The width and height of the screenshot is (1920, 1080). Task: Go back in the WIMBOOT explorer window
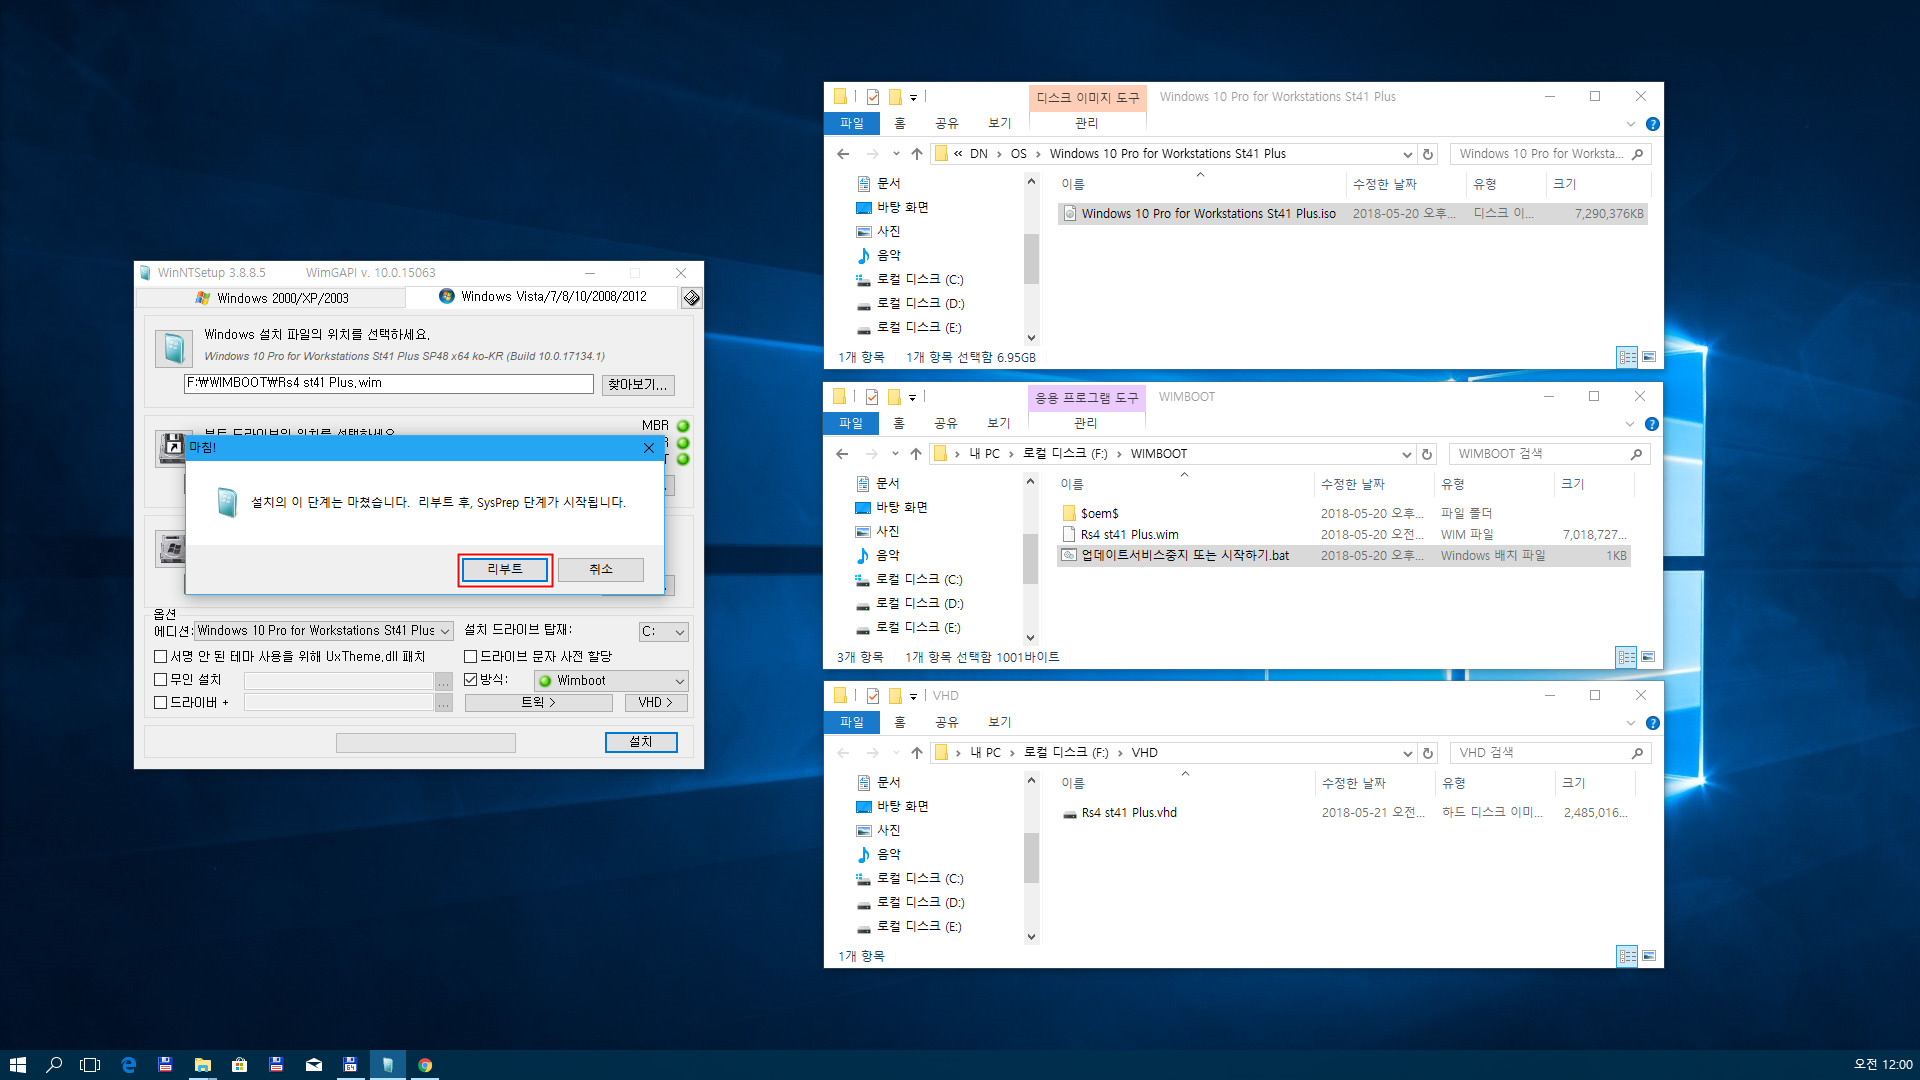tap(842, 454)
